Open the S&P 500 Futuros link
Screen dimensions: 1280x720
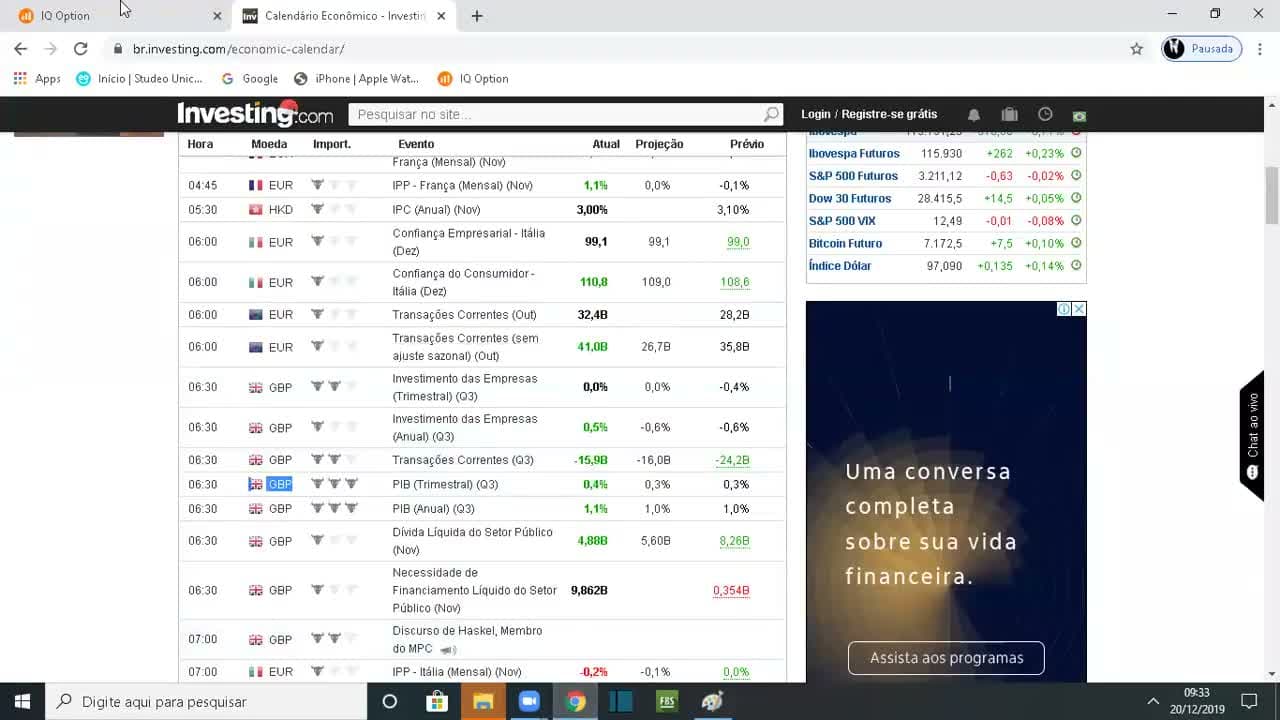(x=853, y=176)
